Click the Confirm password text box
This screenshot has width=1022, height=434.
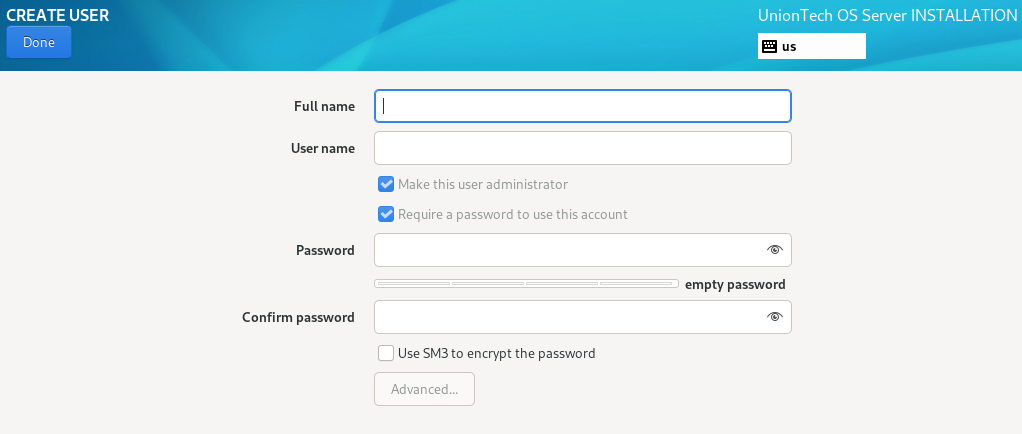tap(583, 317)
